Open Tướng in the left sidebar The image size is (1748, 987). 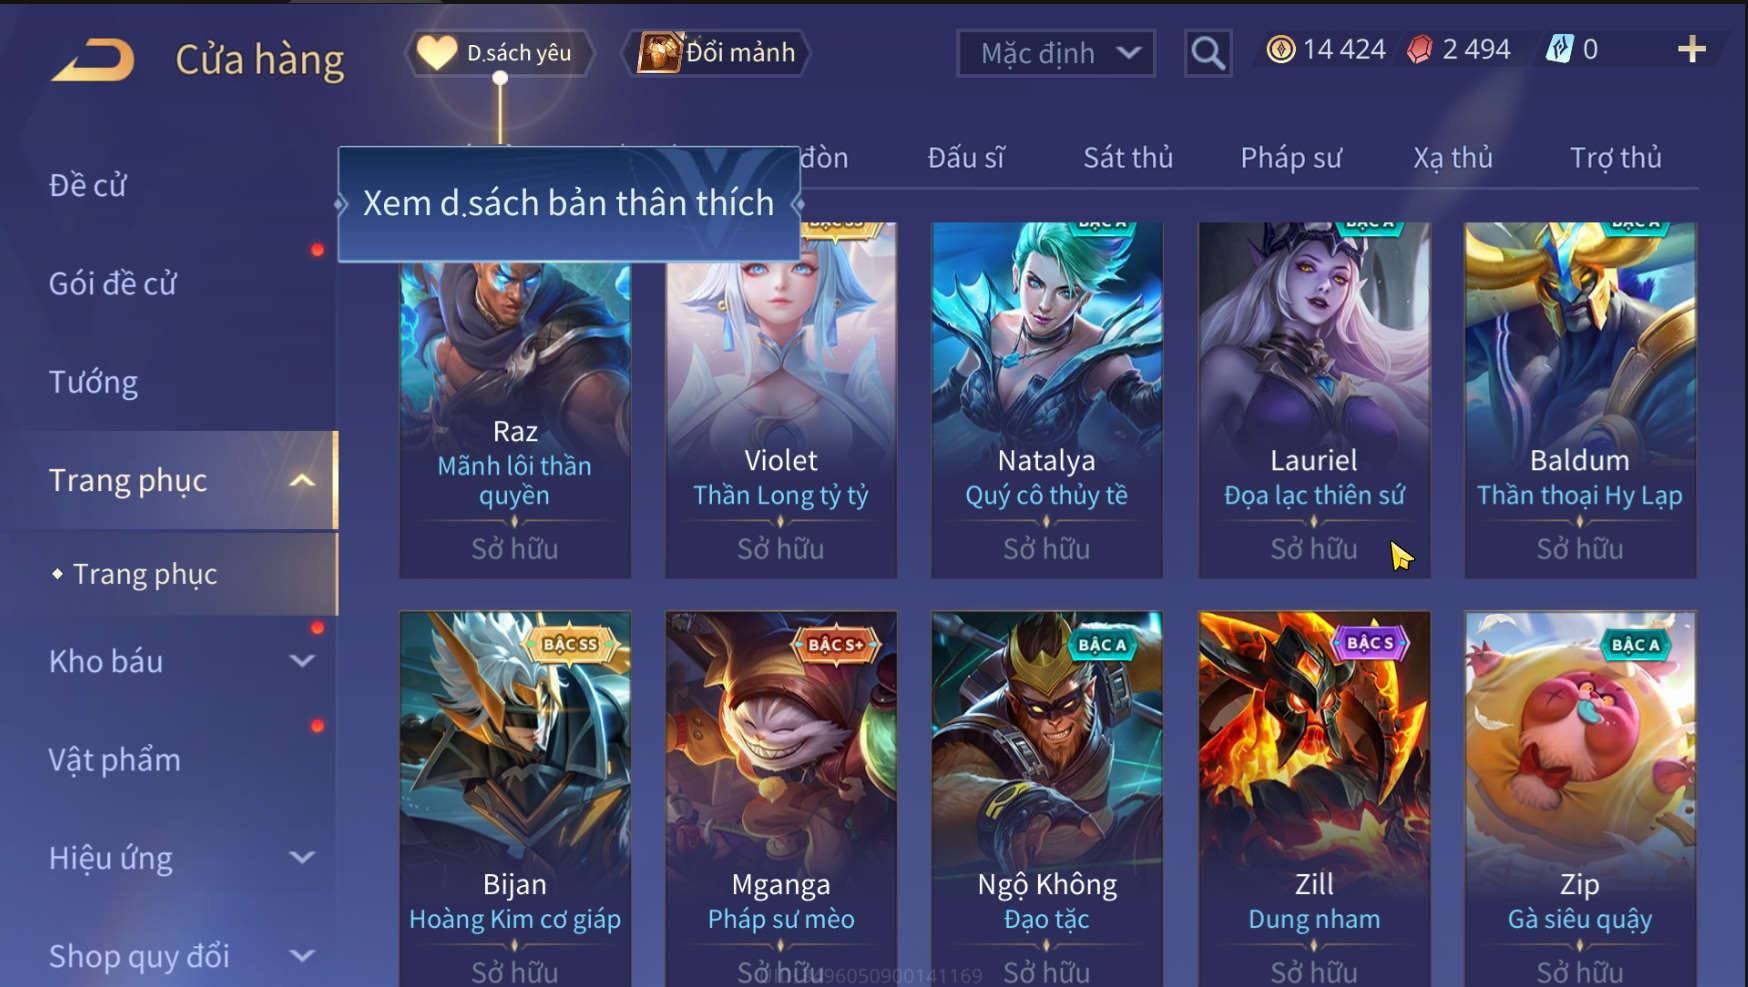(x=93, y=382)
